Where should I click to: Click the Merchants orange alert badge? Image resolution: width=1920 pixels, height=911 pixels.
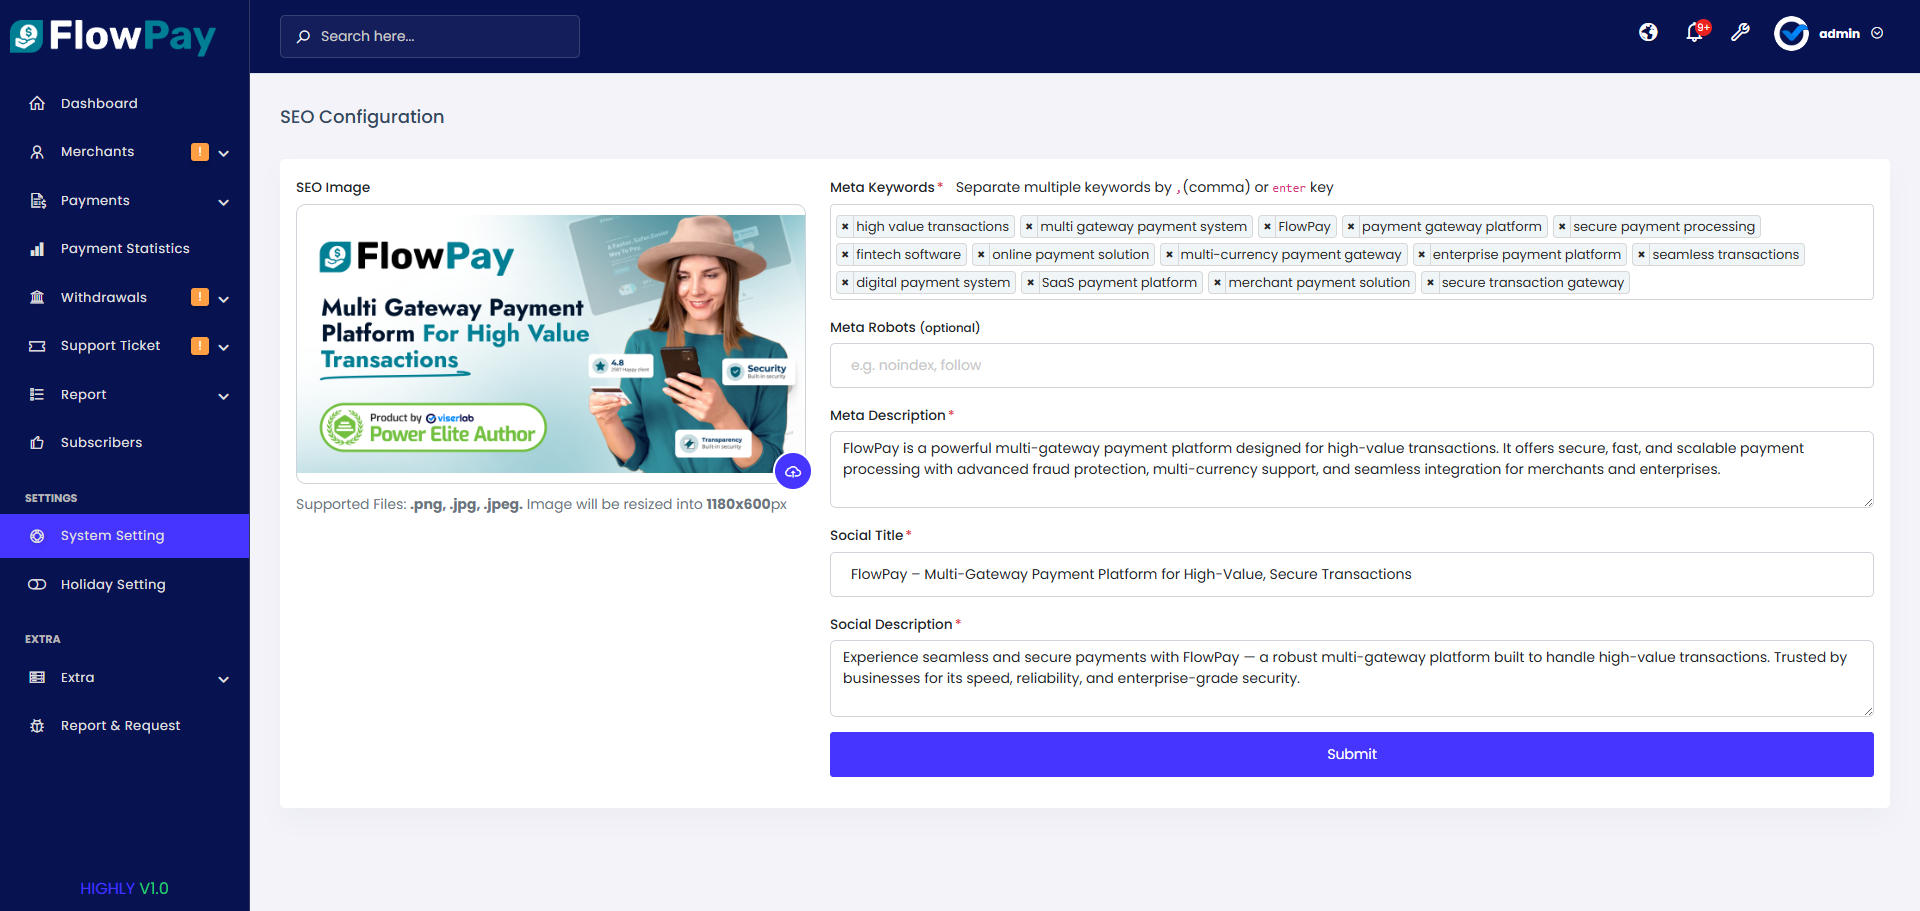coord(200,152)
